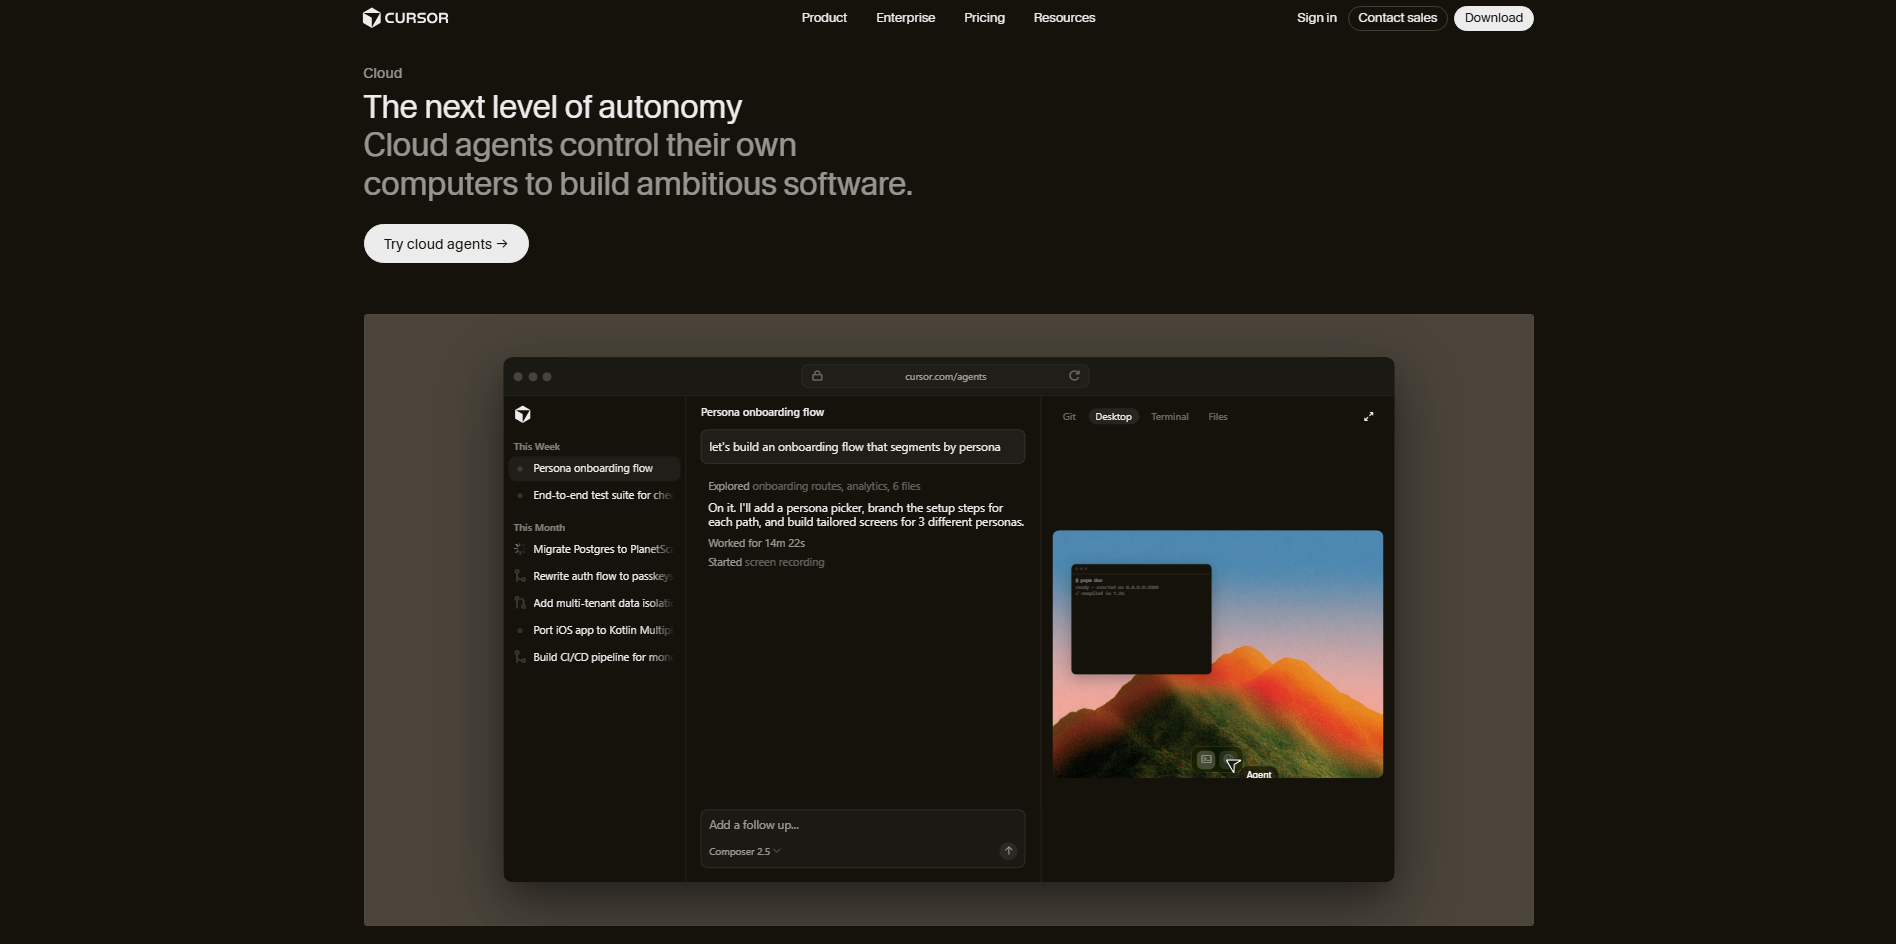Image resolution: width=1896 pixels, height=944 pixels.
Task: Click the status dot beside End-to-end test suite
Action: click(520, 495)
